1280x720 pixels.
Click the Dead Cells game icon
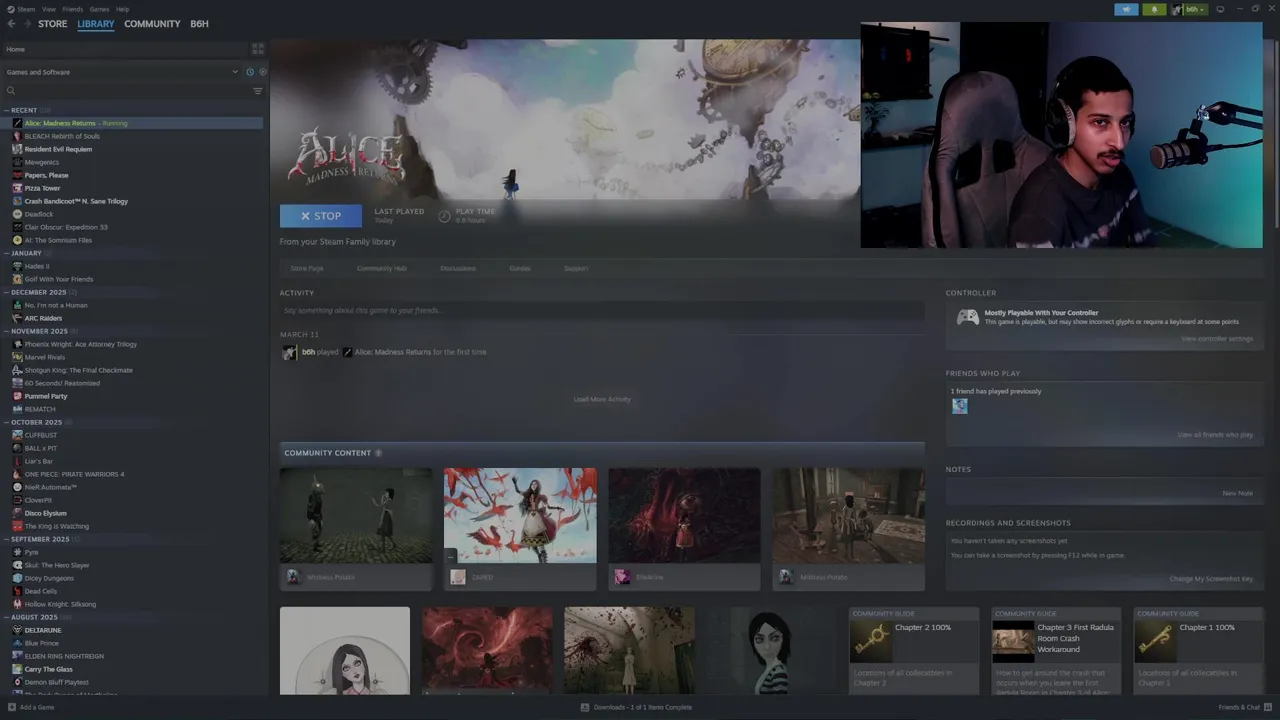17,591
